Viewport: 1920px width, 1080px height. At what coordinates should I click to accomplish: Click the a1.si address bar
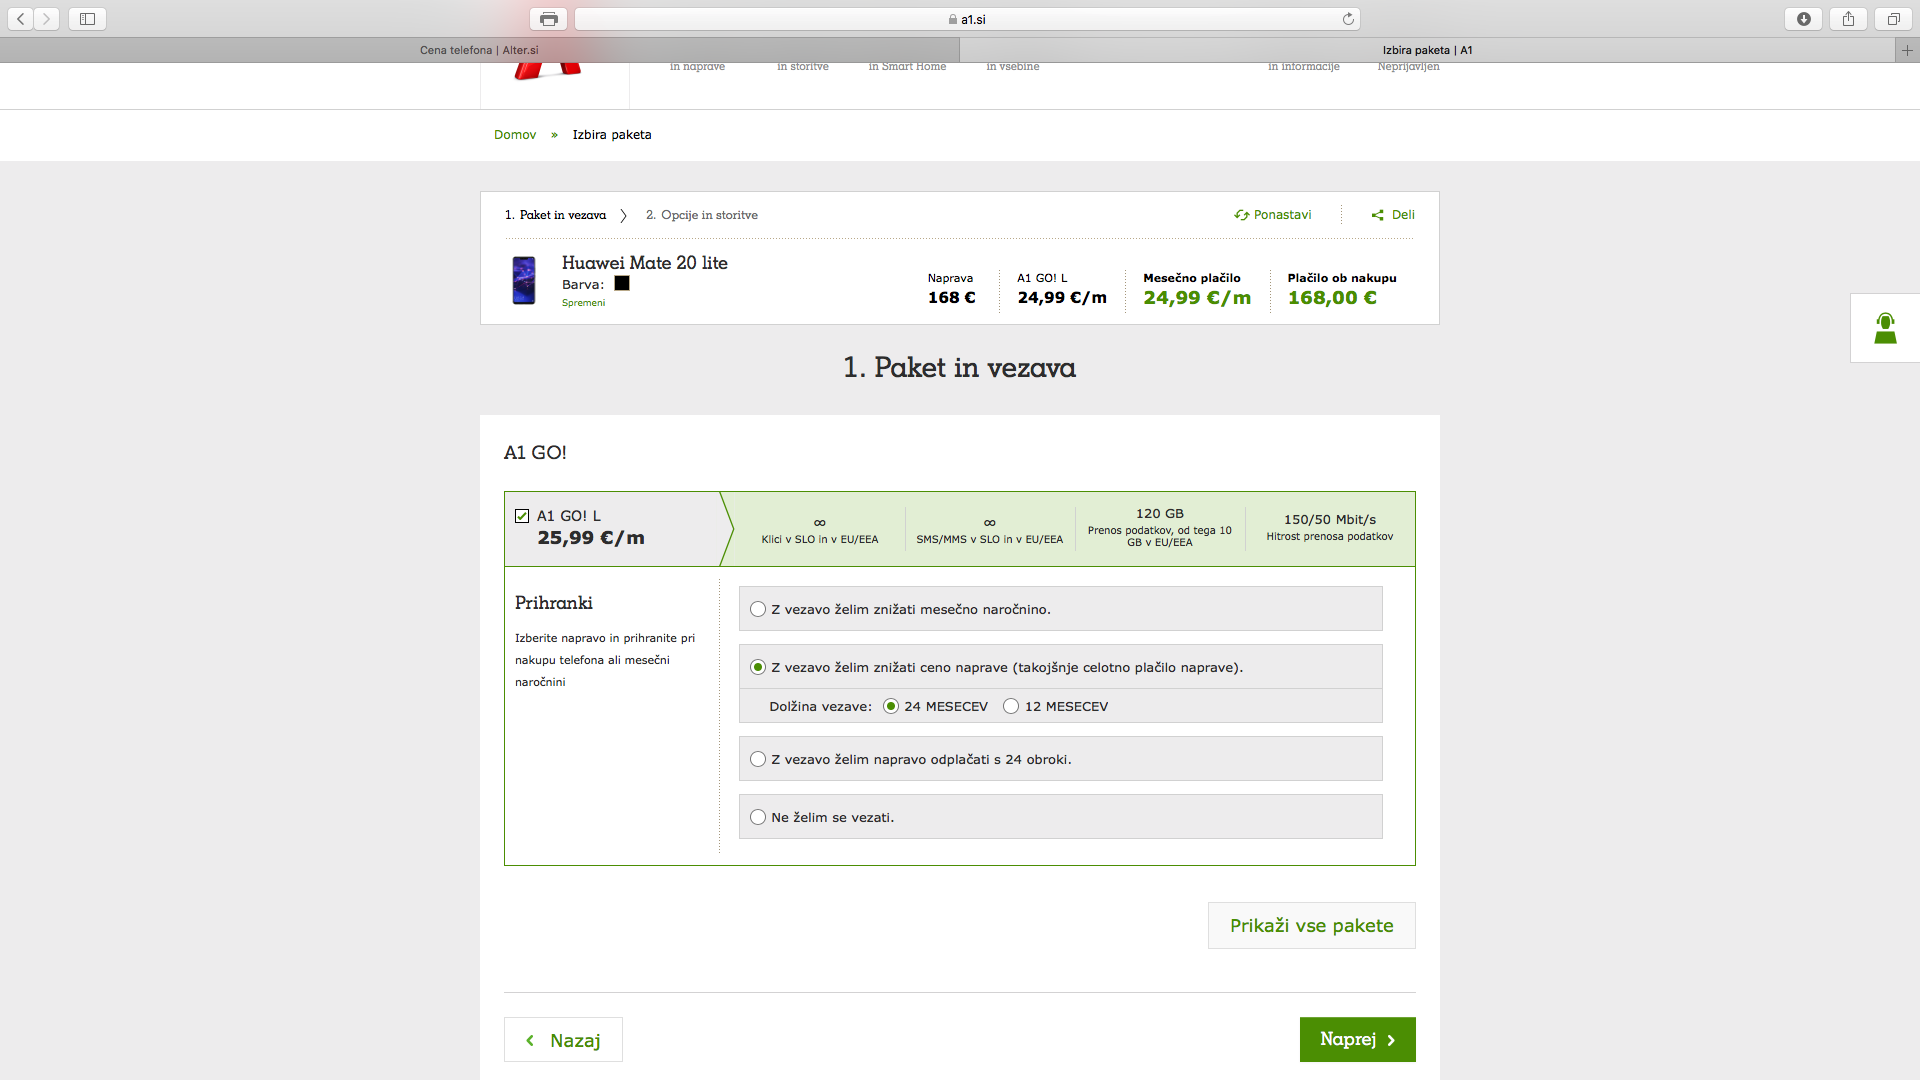(967, 19)
